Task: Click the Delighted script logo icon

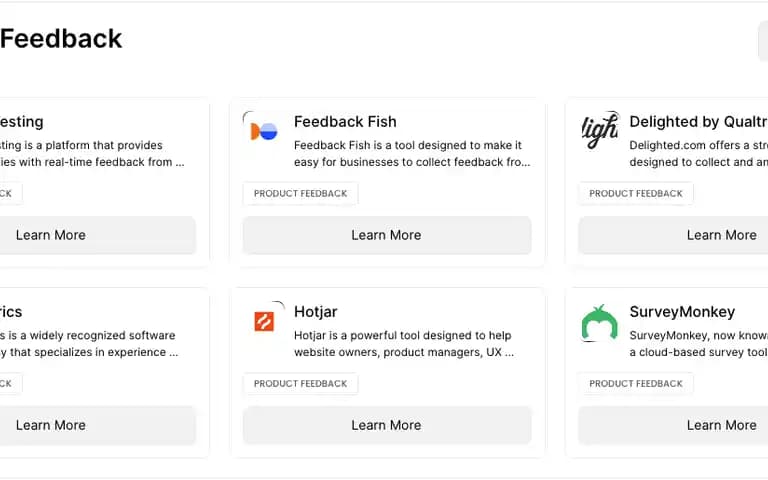Action: 600,131
